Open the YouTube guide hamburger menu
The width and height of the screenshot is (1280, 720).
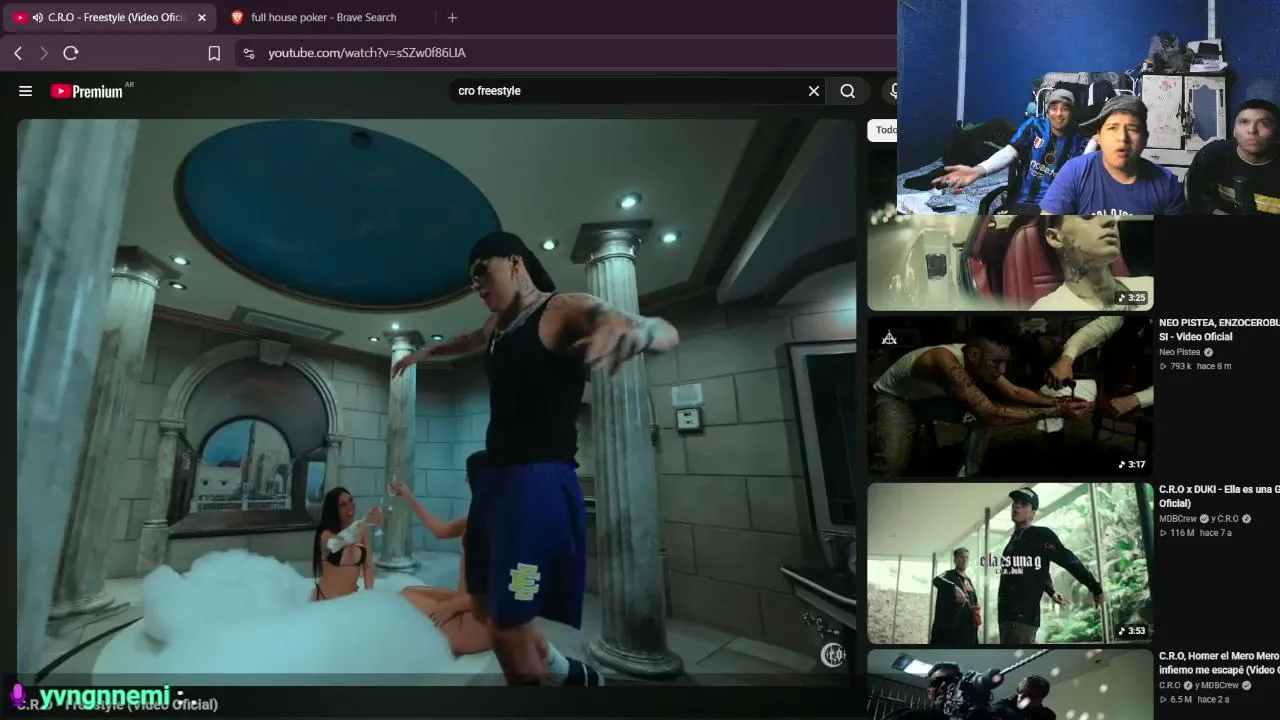[x=25, y=91]
